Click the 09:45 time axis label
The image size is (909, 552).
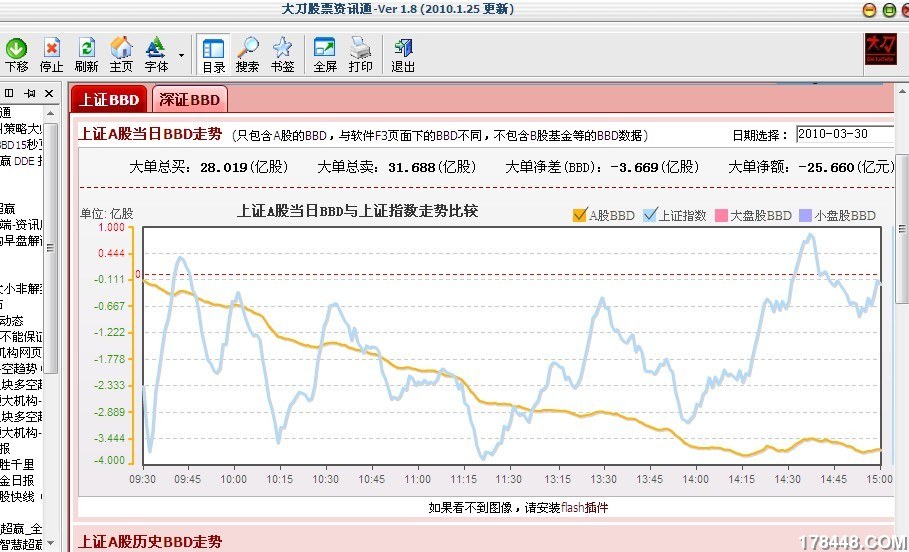coord(187,480)
